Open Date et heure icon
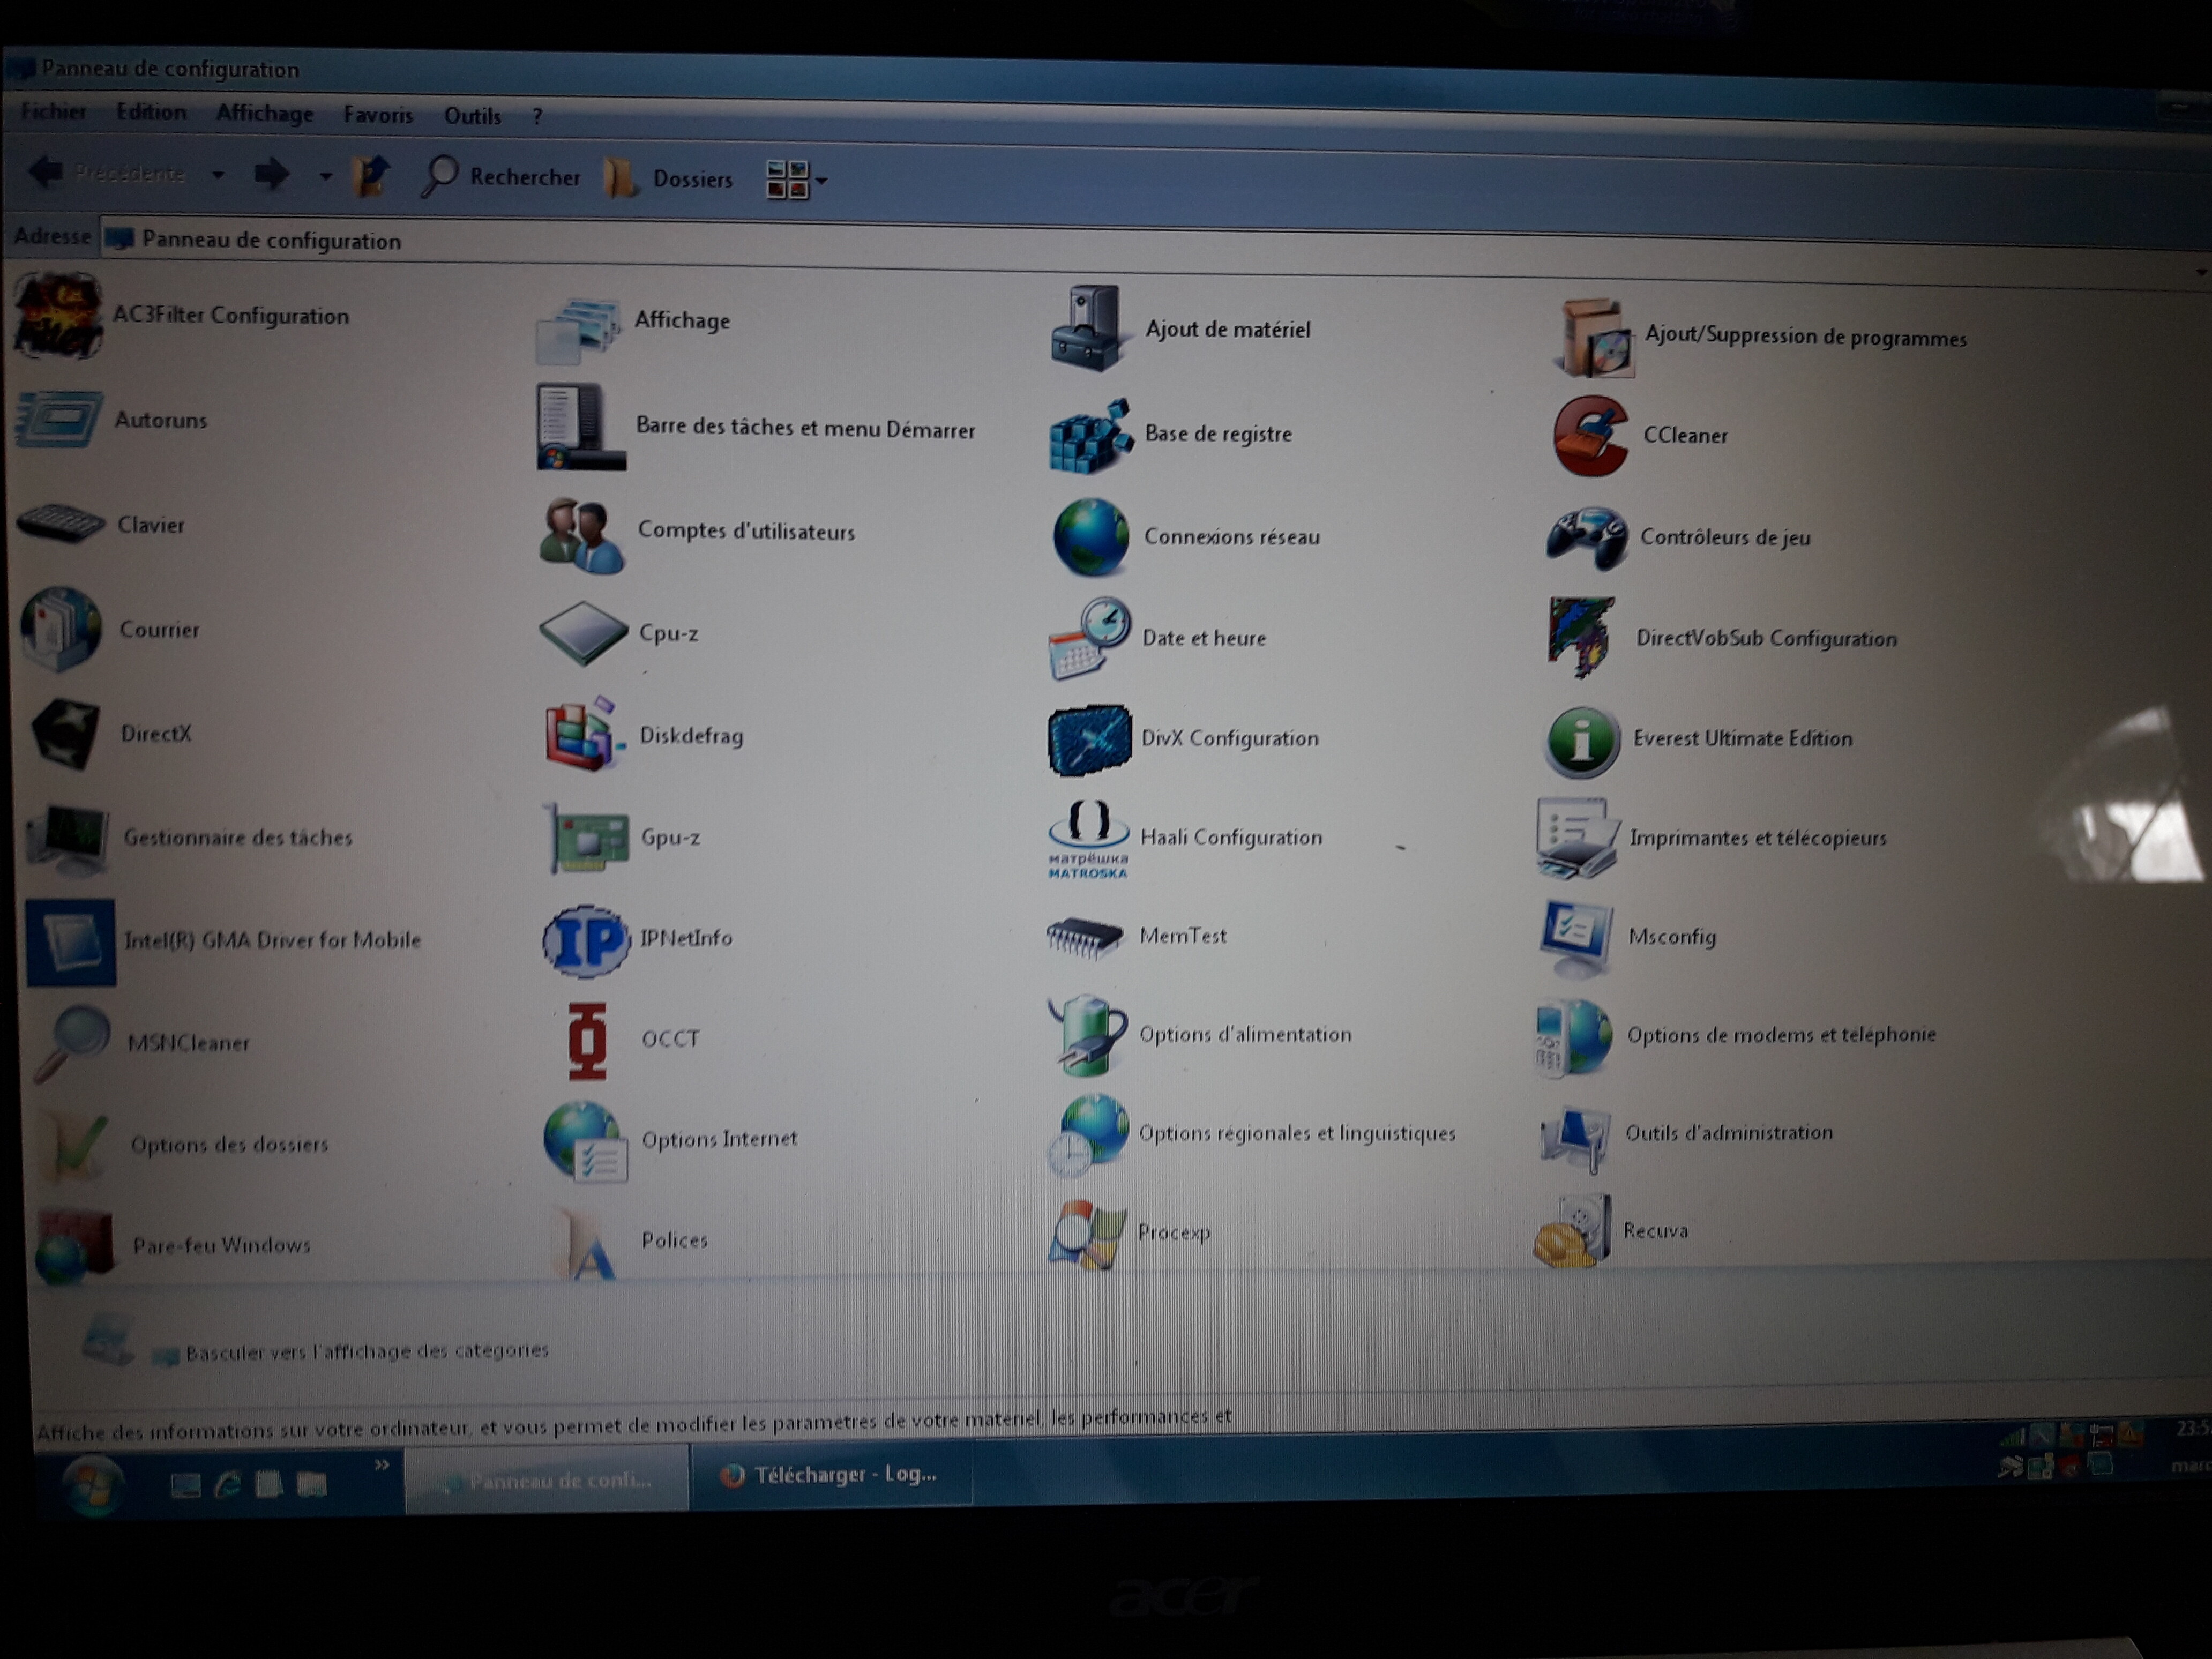The image size is (2212, 1659). click(1090, 638)
